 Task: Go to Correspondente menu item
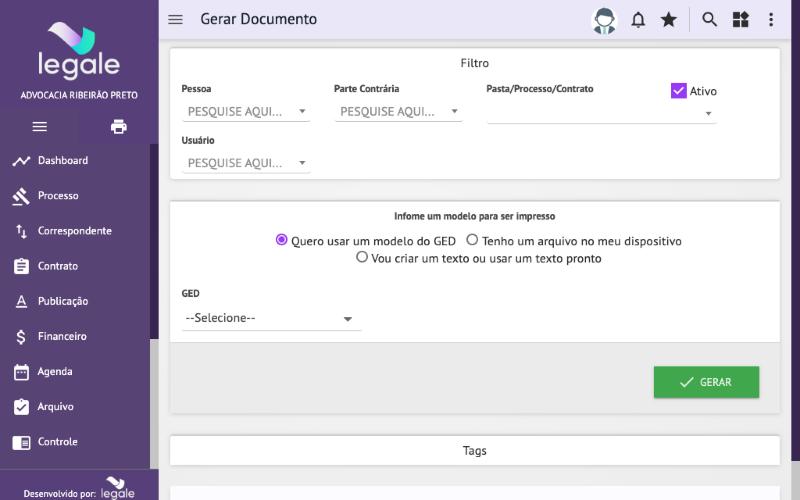click(76, 231)
